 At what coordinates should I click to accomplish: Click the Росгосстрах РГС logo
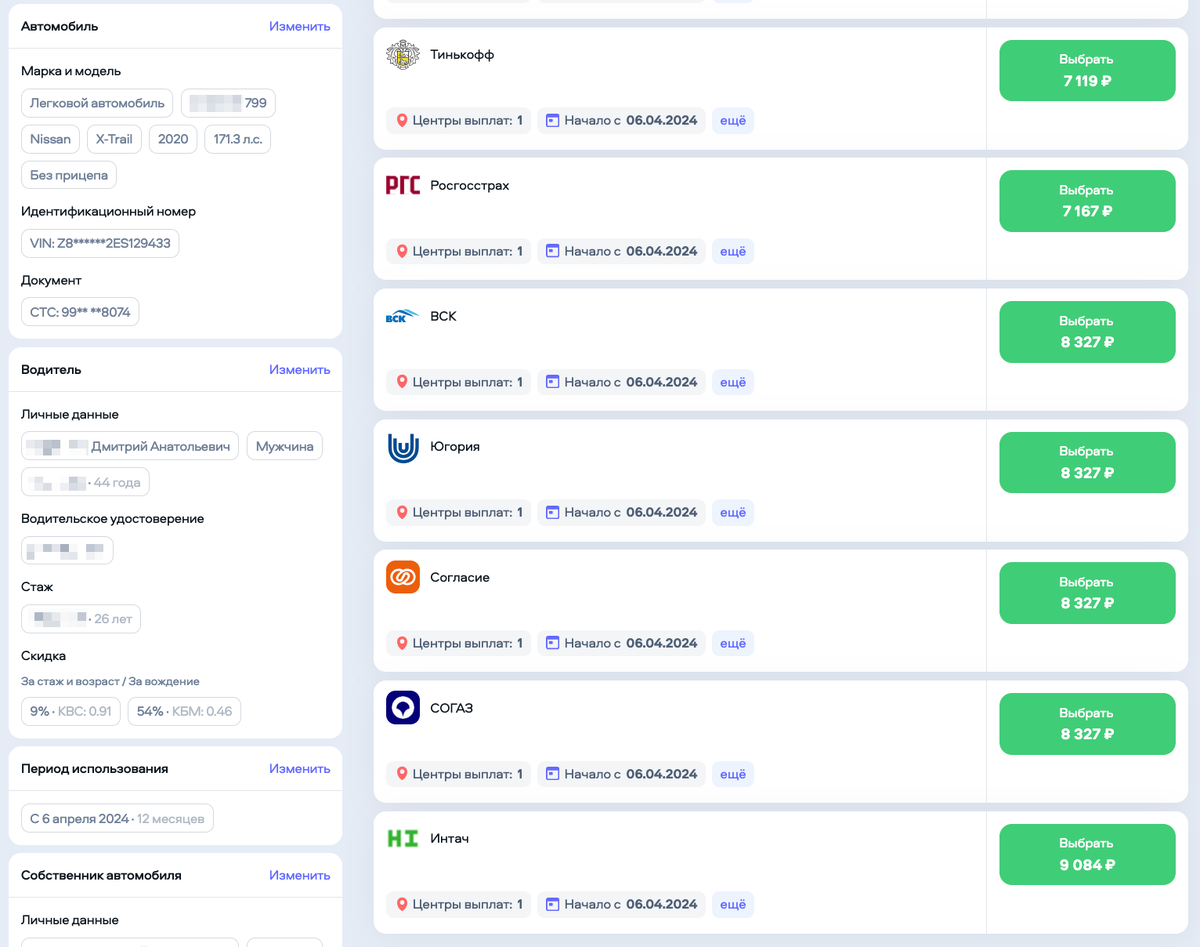403,185
